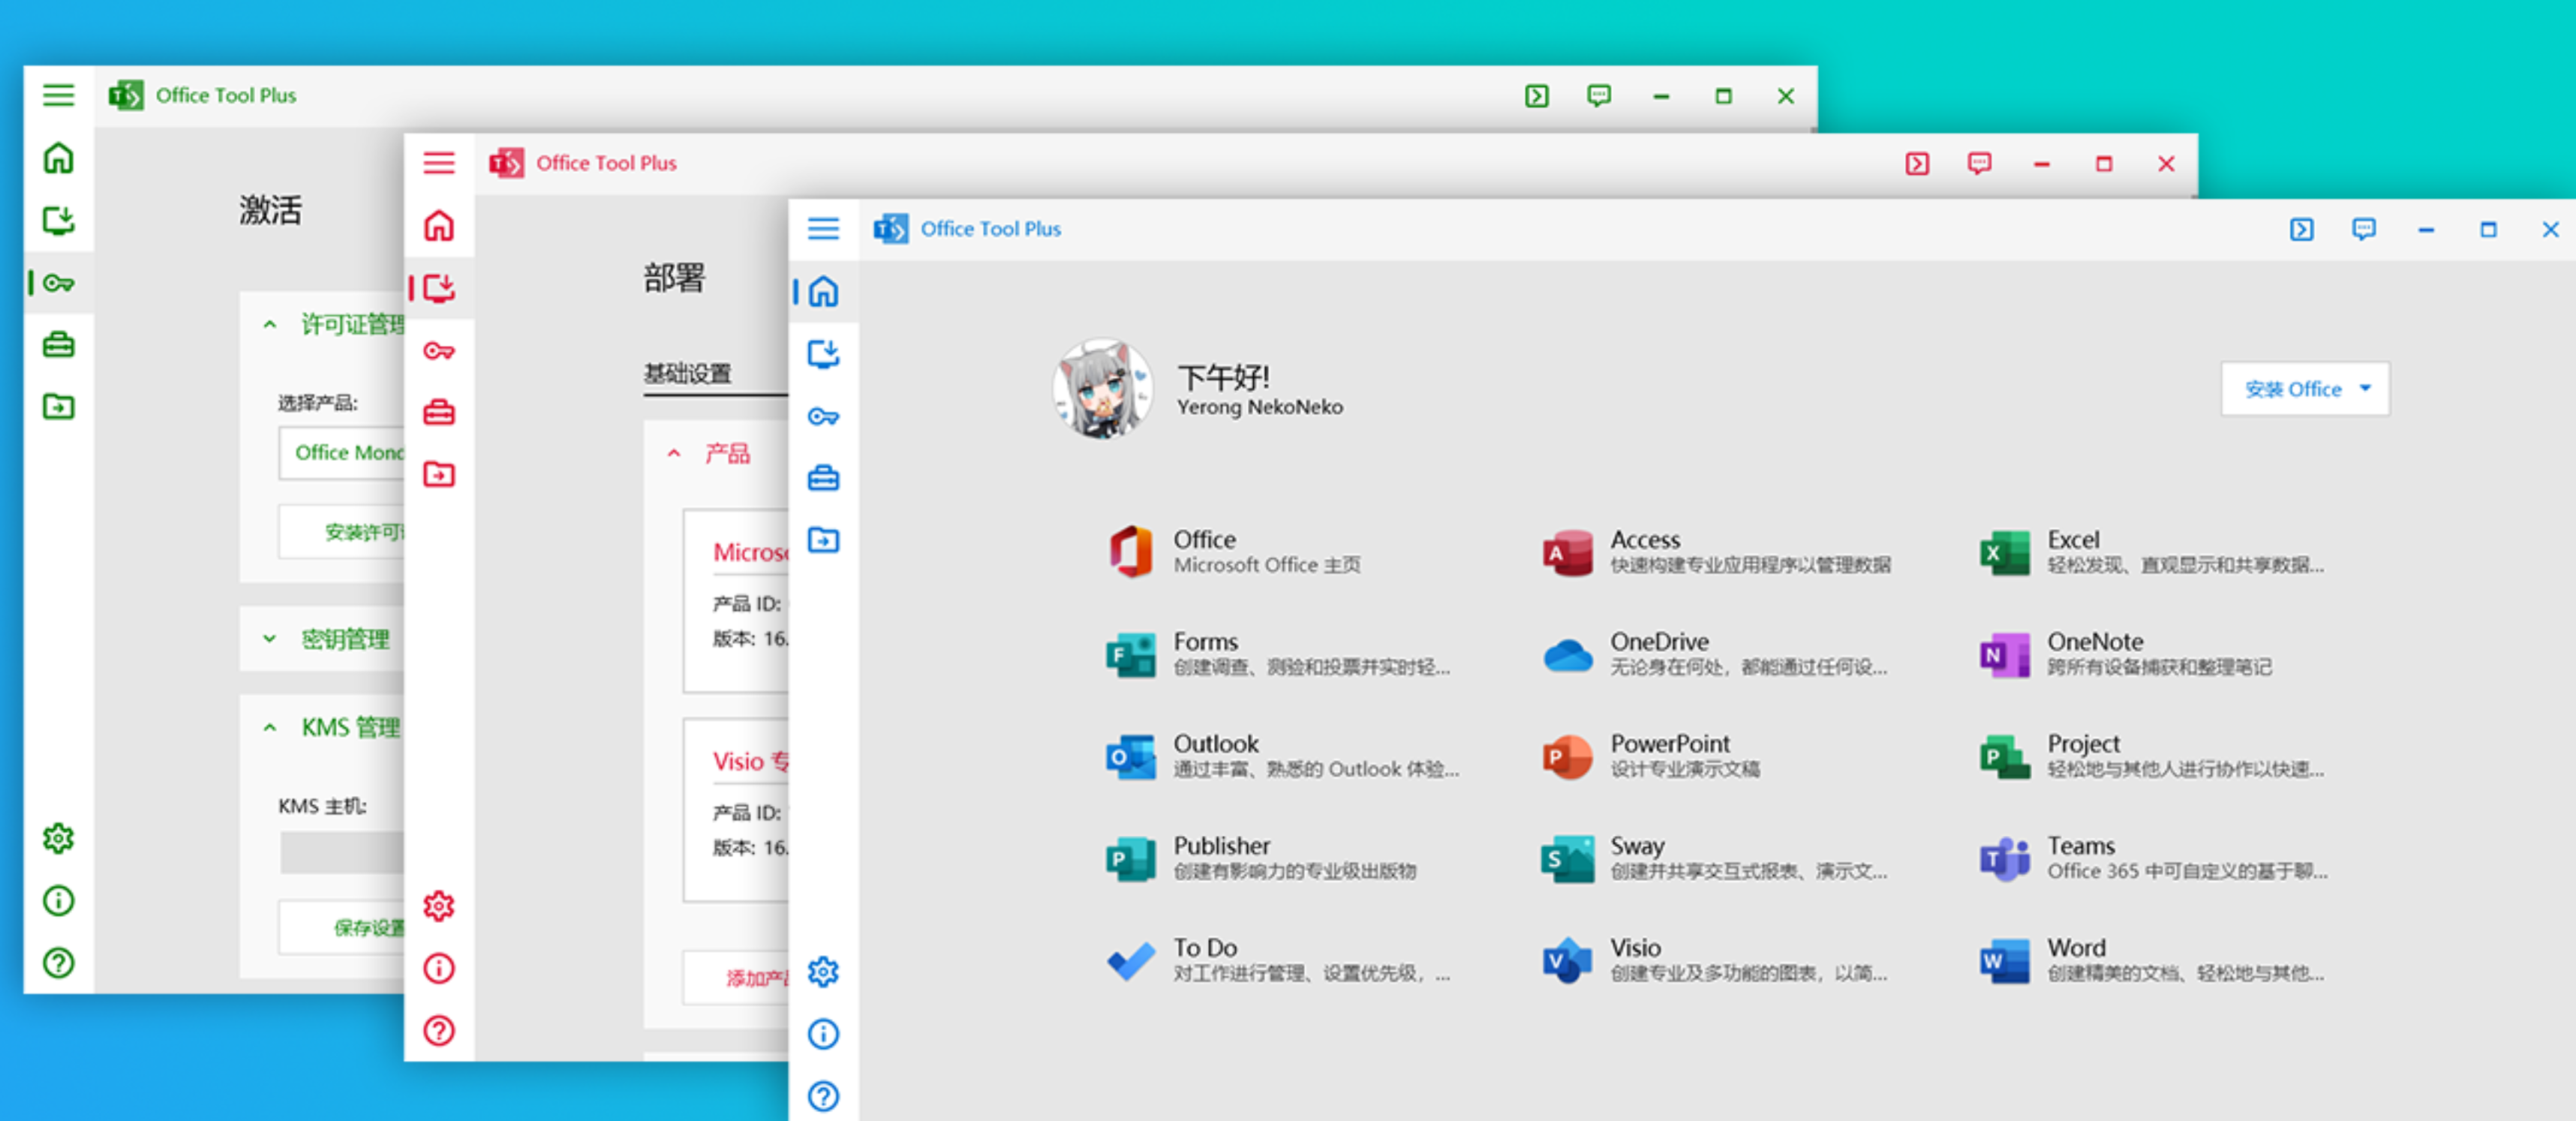This screenshot has height=1121, width=2576.
Task: Open the Settings gear icon in blue sidebar
Action: (x=823, y=971)
